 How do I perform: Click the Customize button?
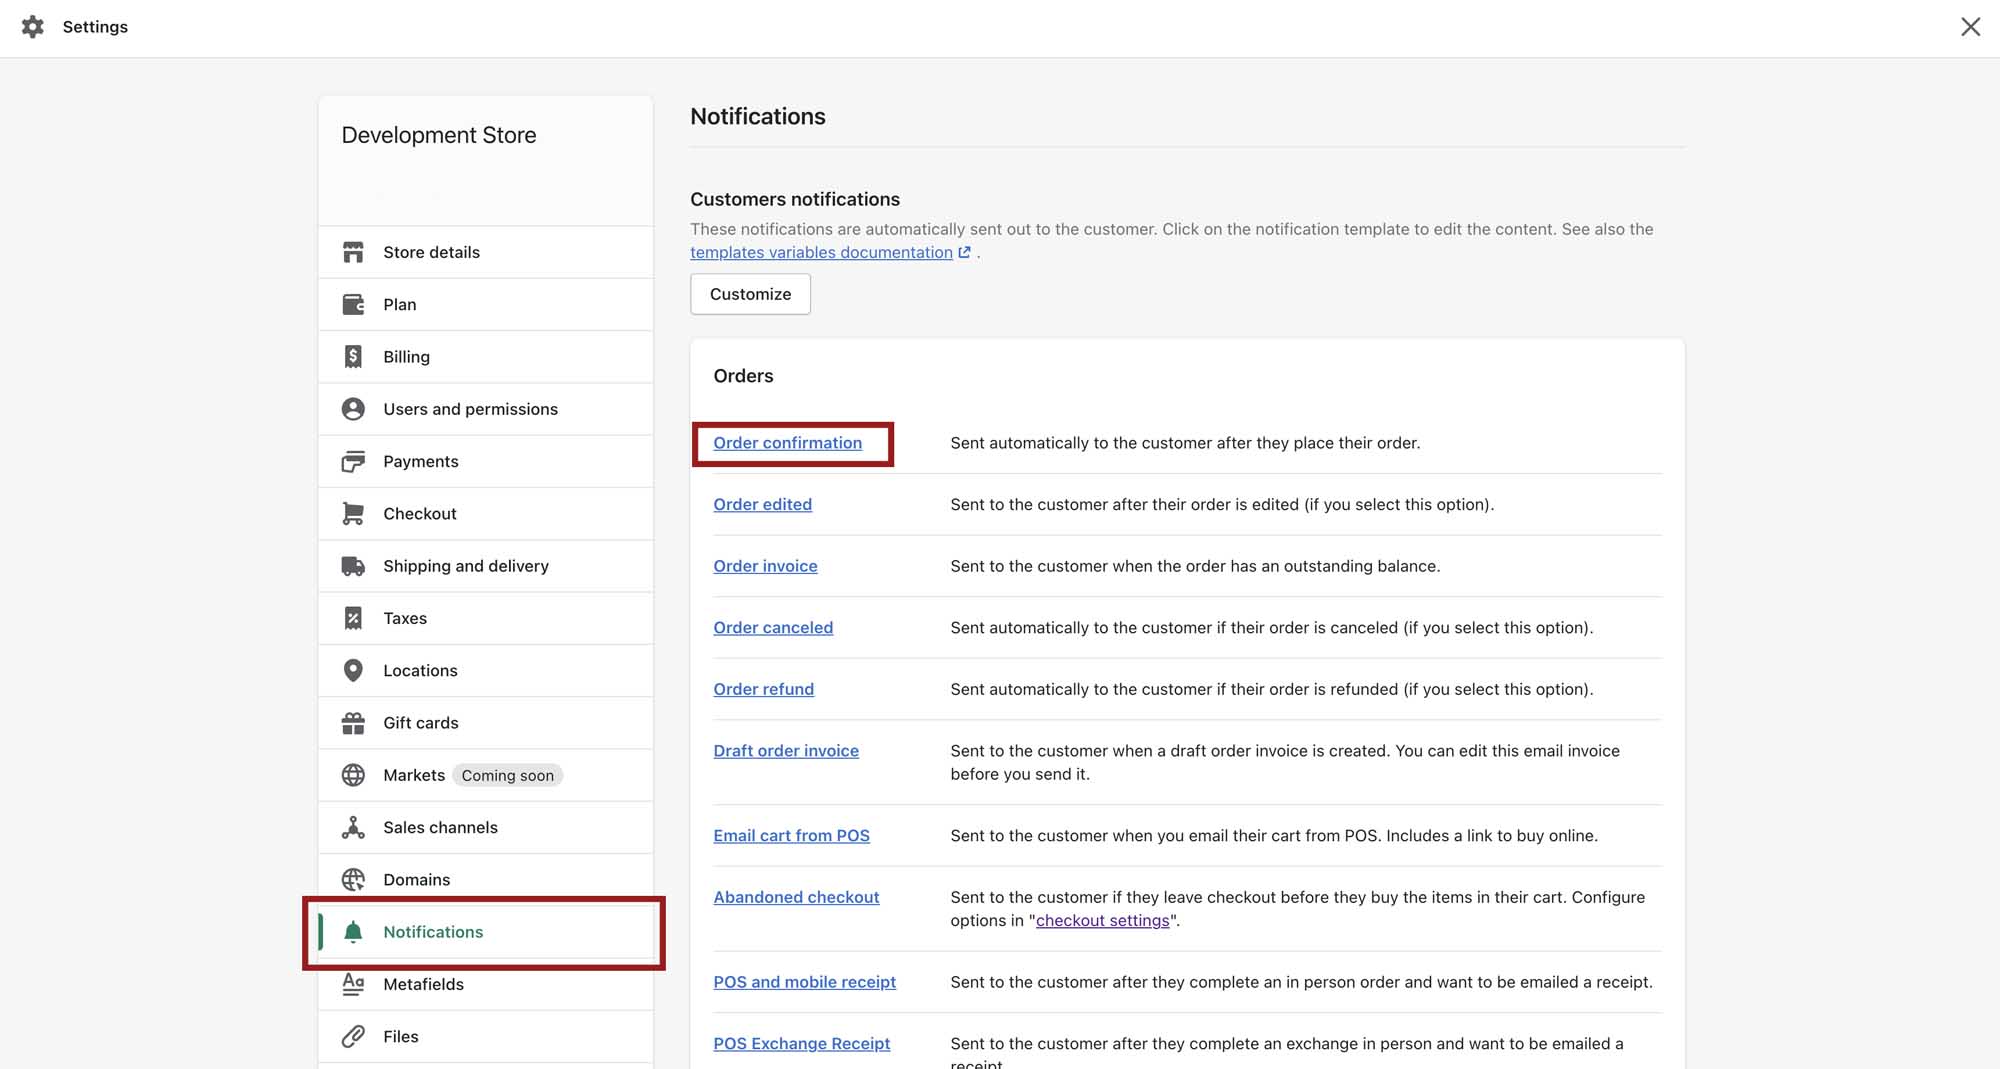(750, 294)
